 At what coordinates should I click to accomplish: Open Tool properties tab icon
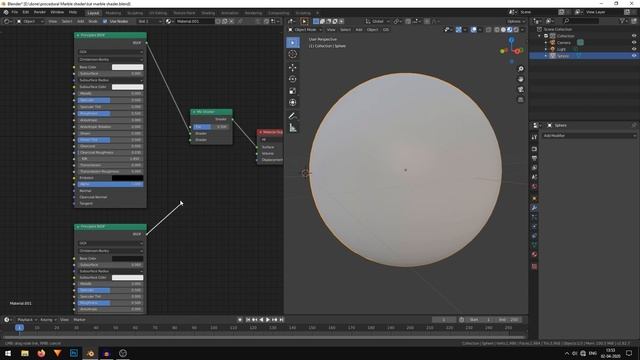click(x=534, y=137)
